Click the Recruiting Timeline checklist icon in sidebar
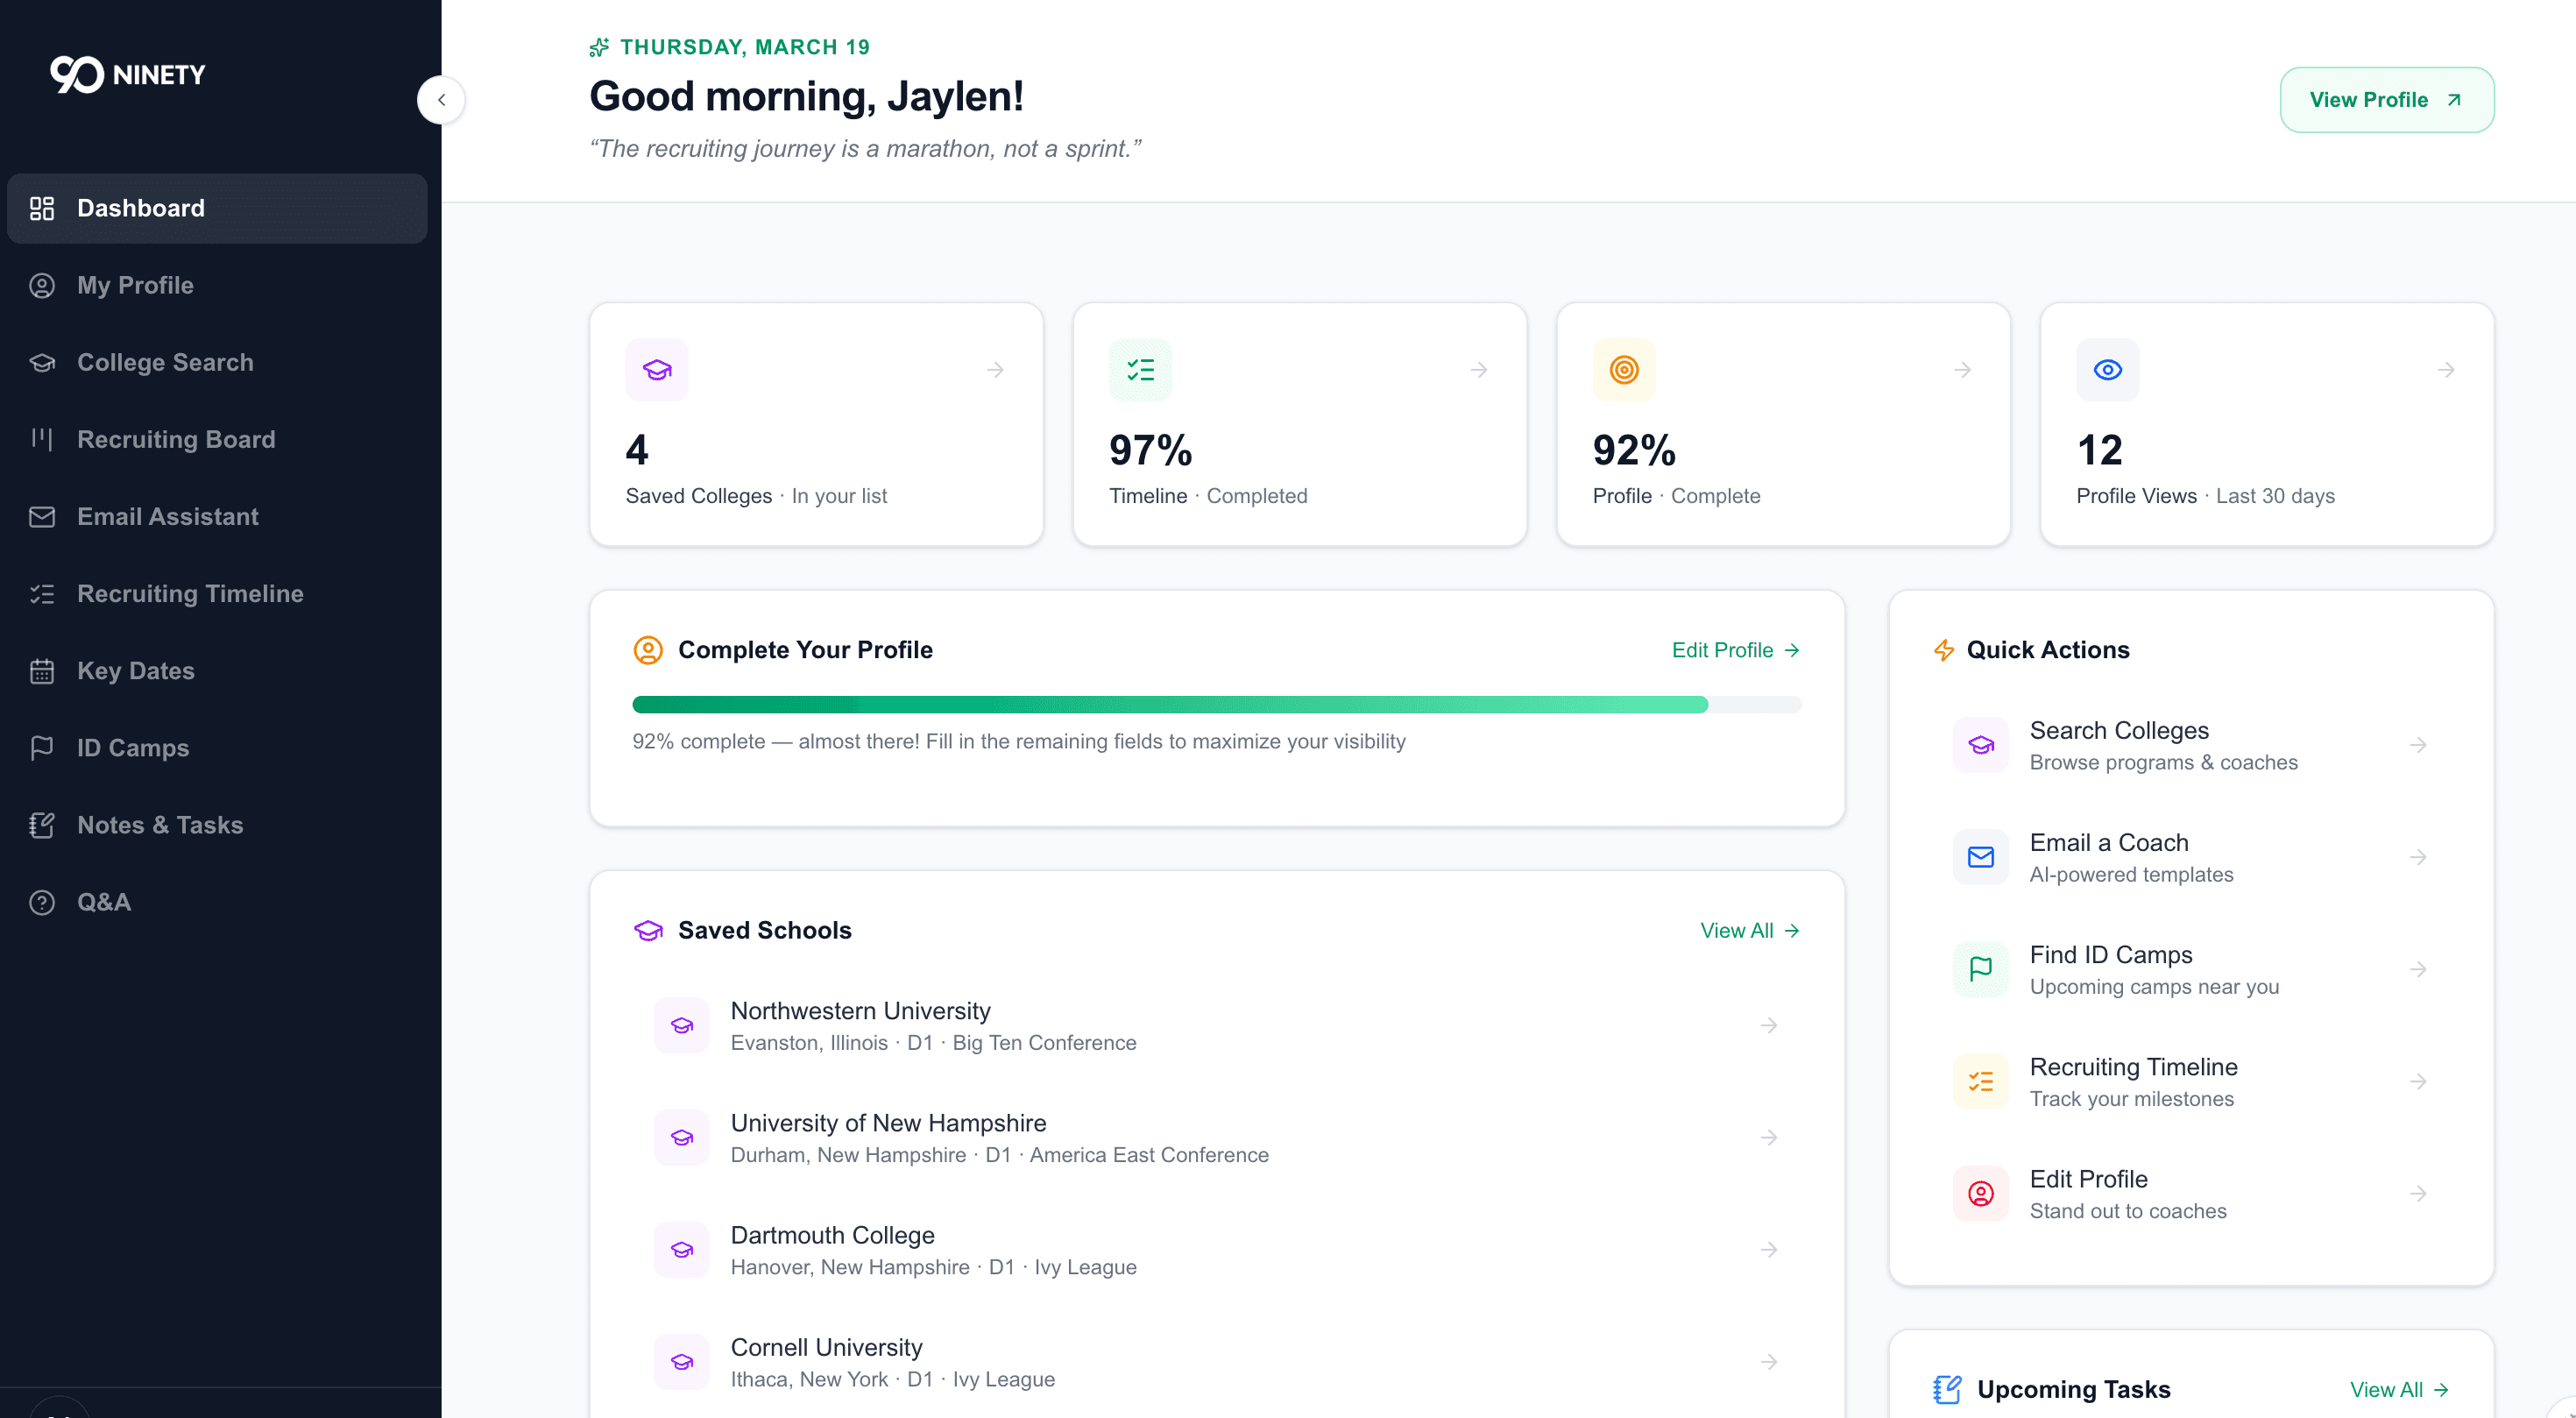 point(42,594)
